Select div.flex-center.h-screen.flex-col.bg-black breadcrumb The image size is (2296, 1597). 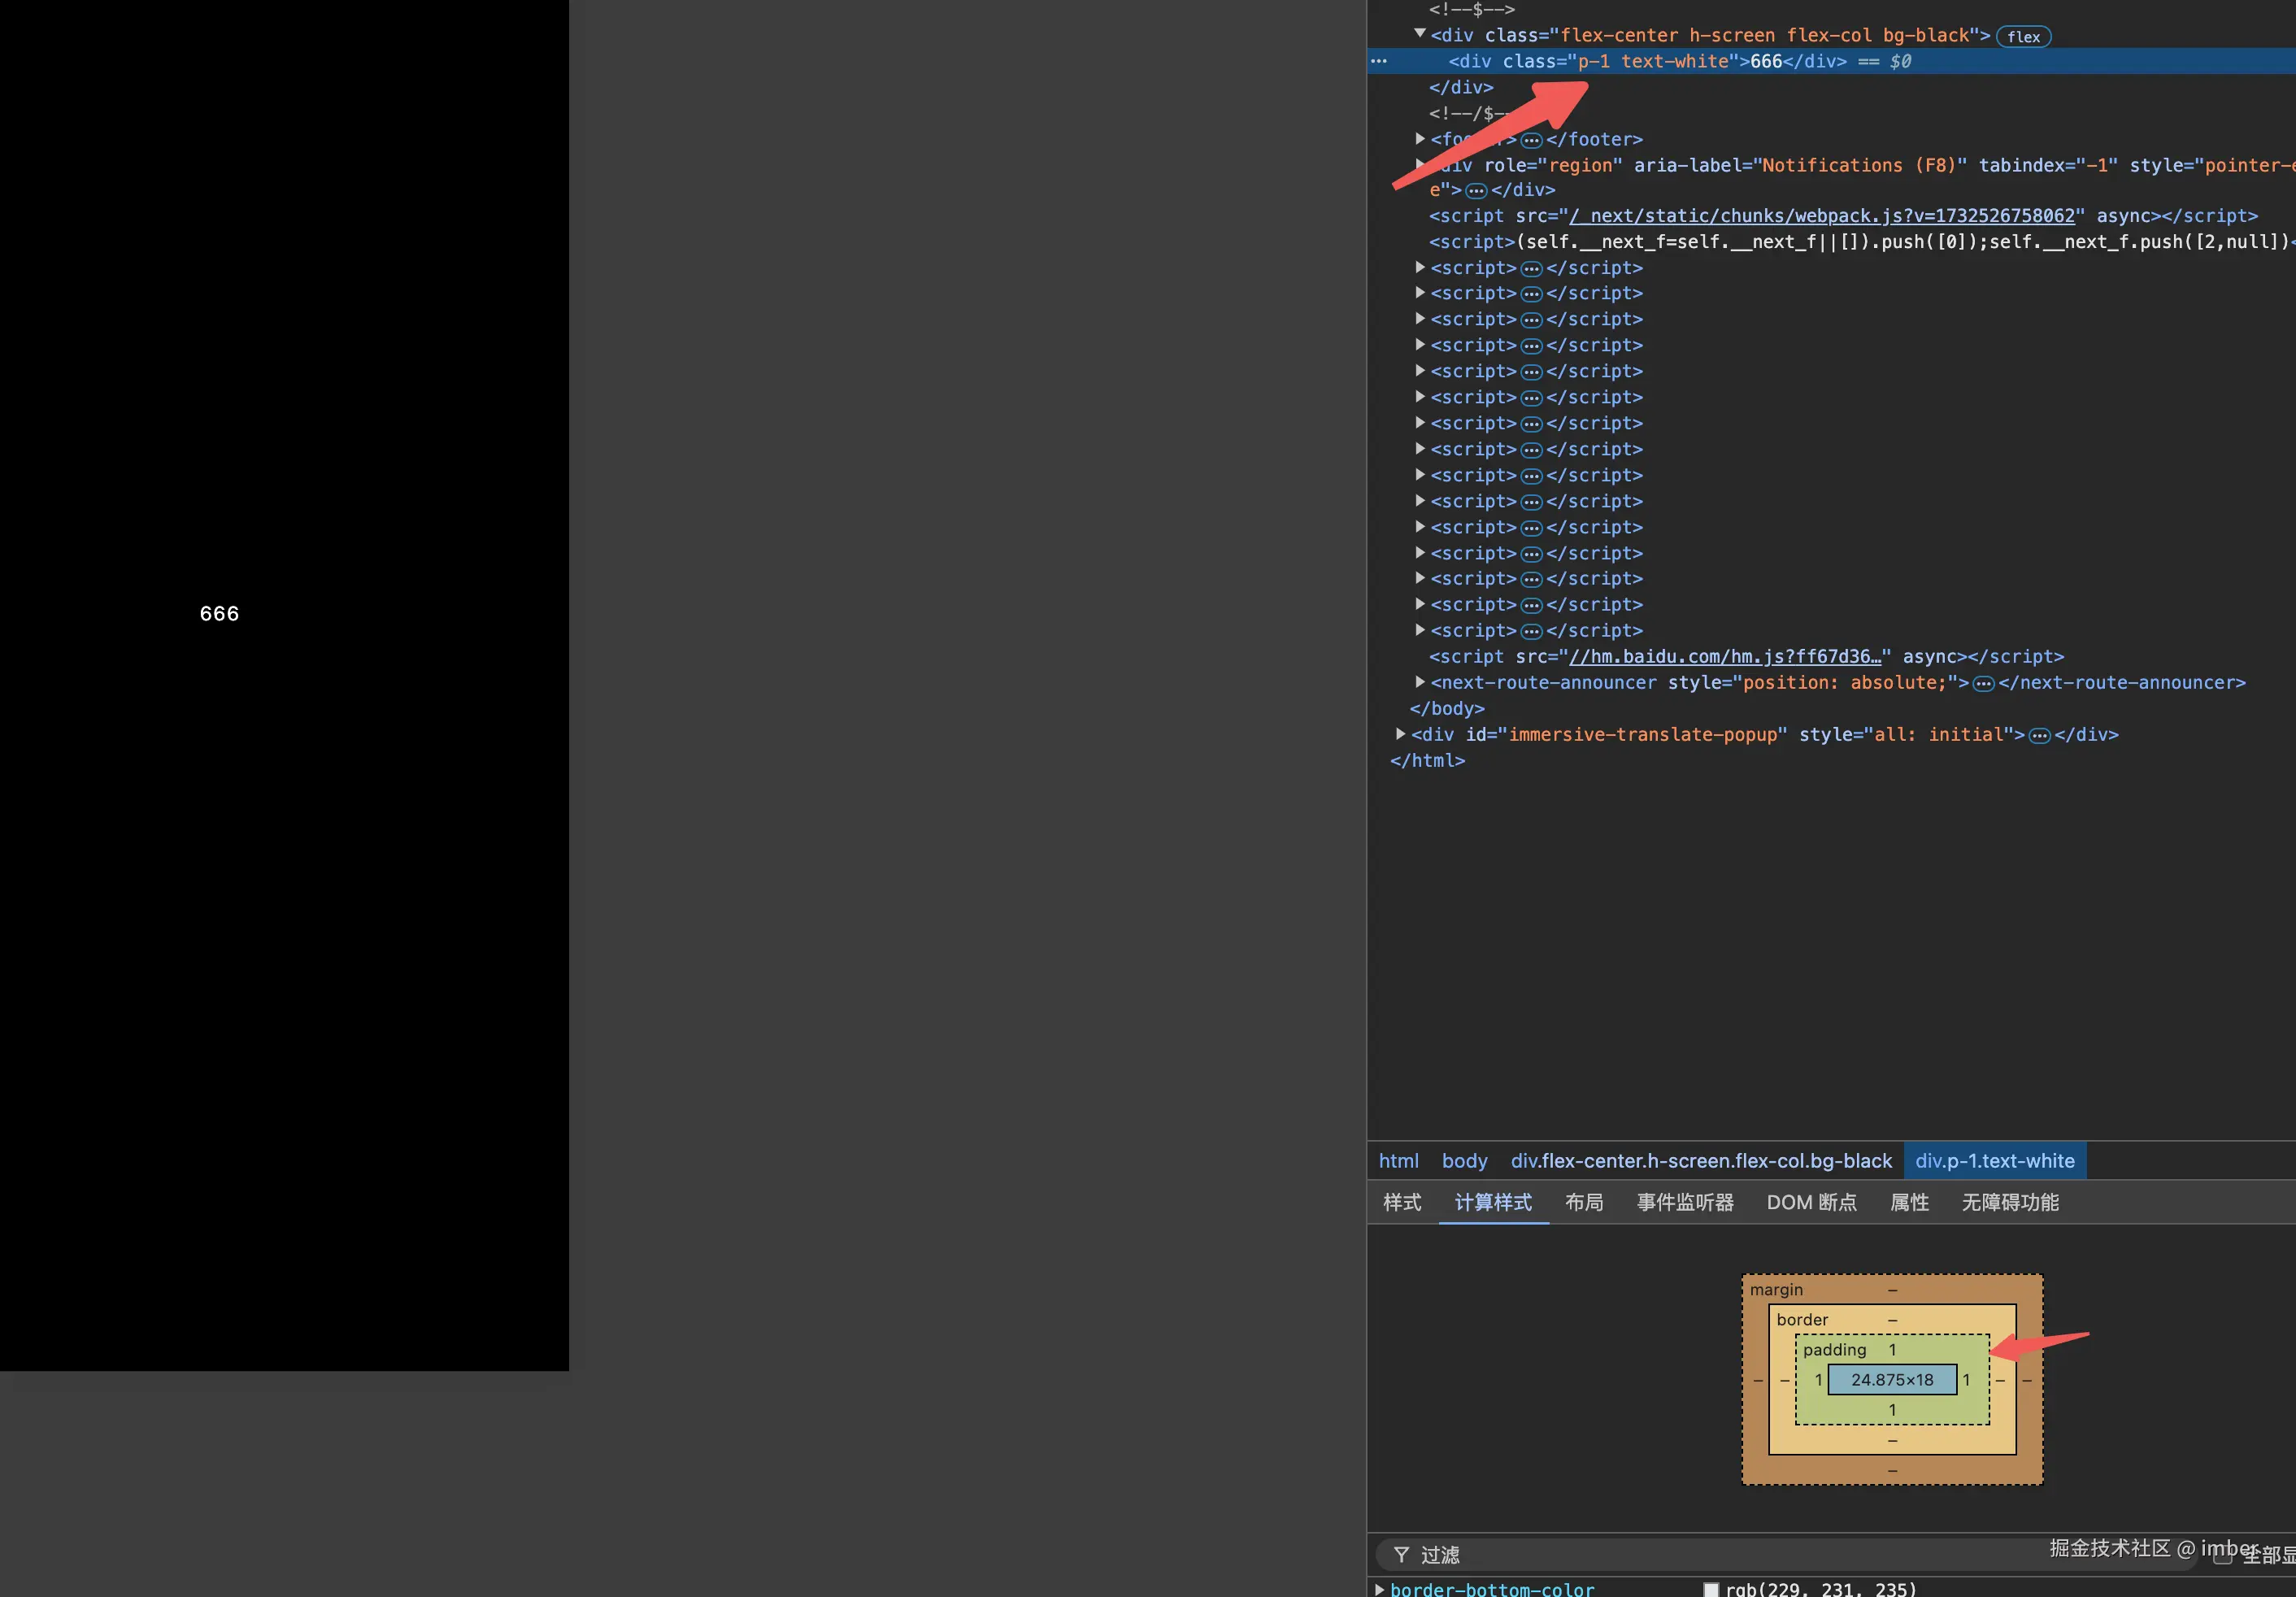coord(1701,1161)
